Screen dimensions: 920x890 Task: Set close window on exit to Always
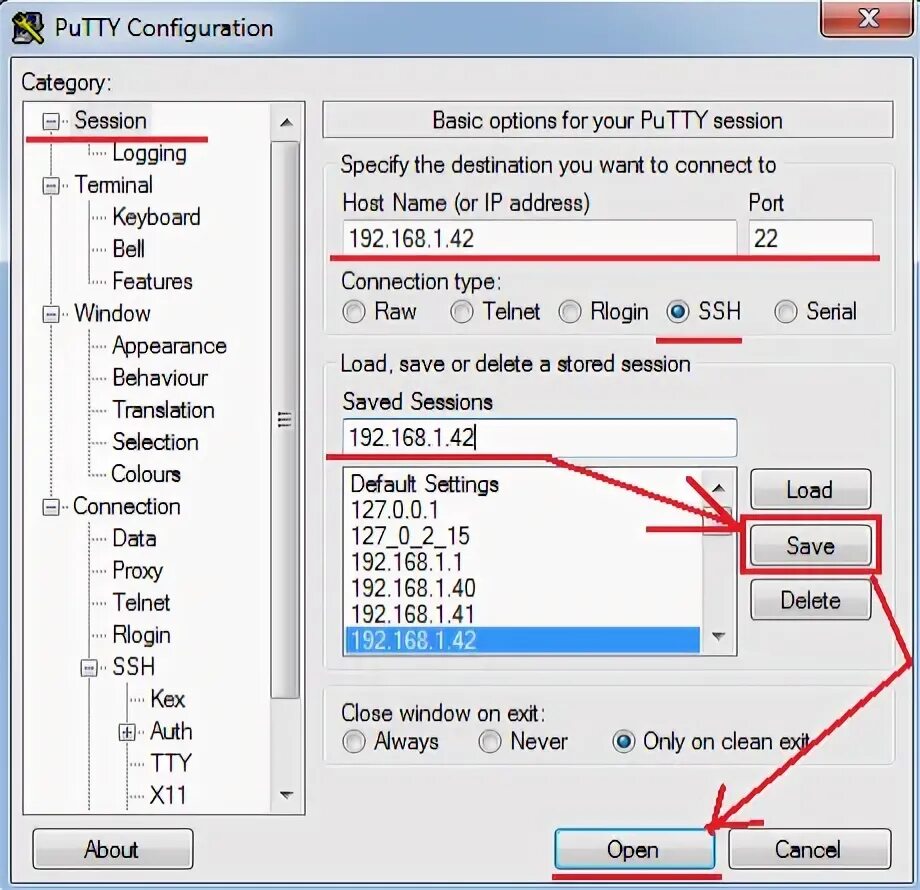click(x=390, y=742)
